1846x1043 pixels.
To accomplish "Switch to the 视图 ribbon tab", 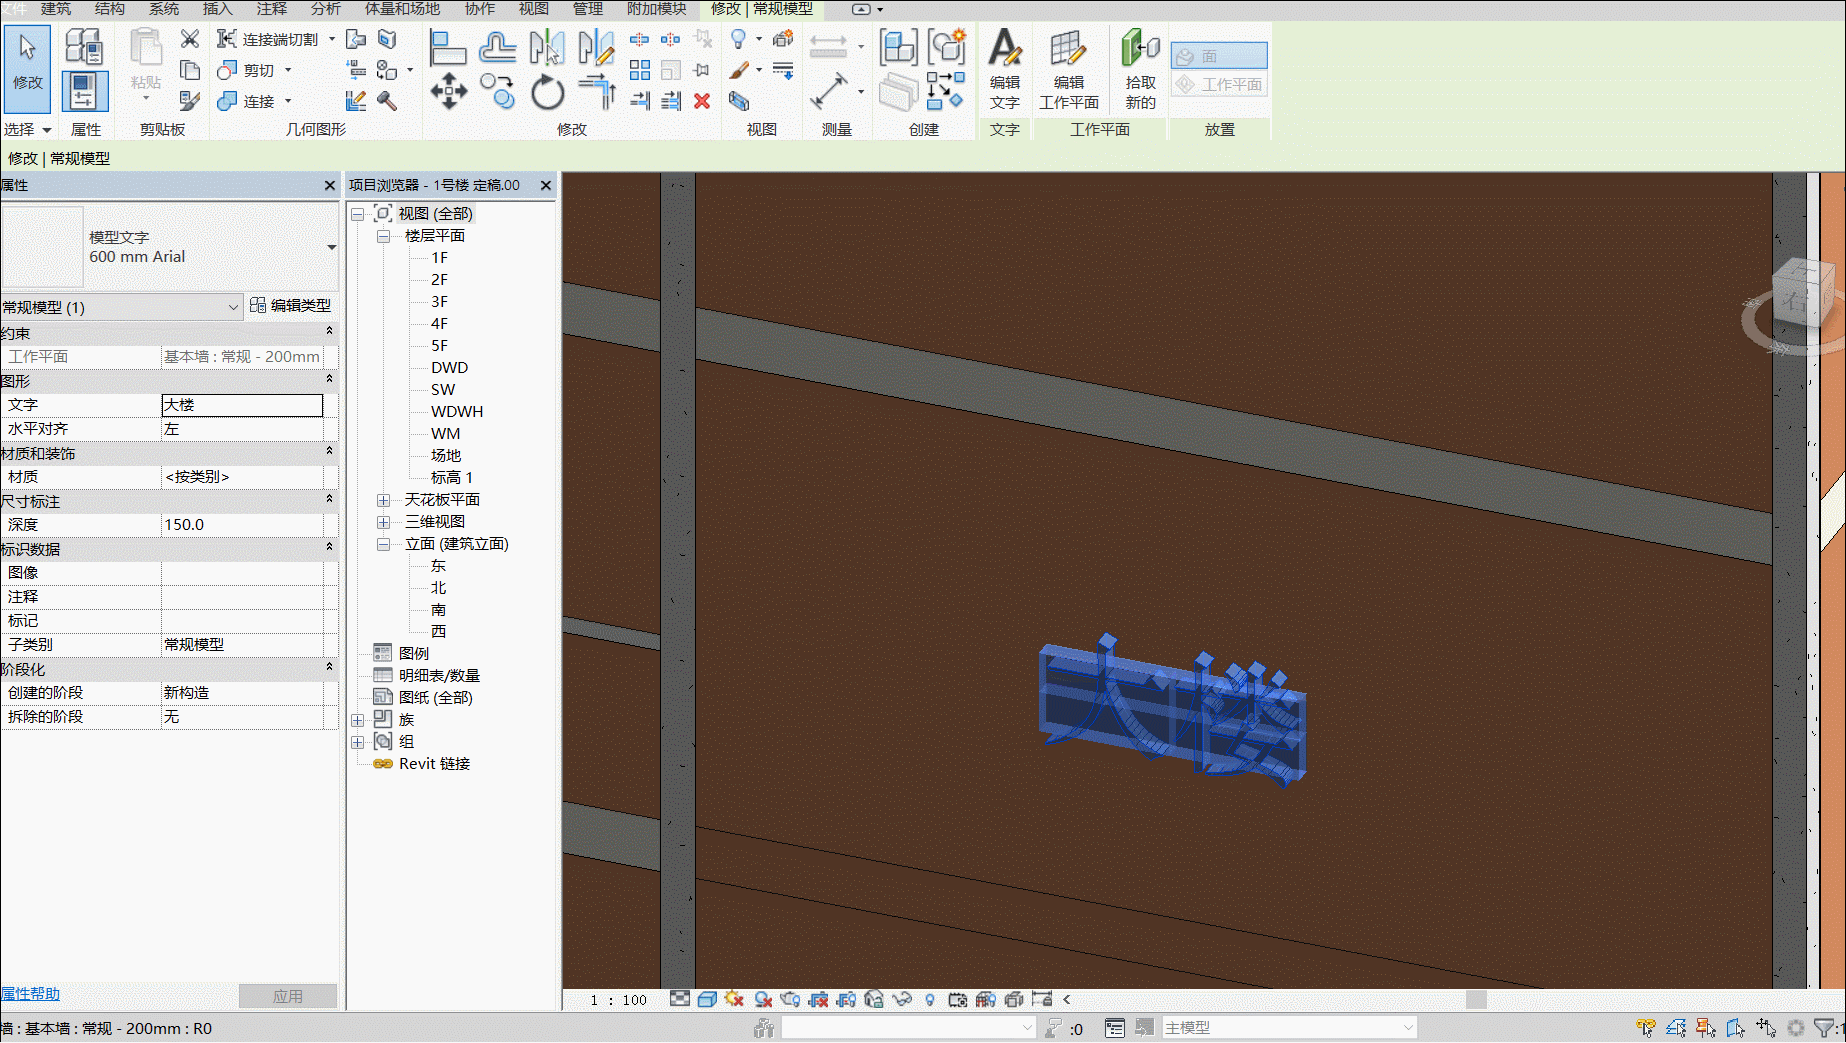I will point(533,9).
